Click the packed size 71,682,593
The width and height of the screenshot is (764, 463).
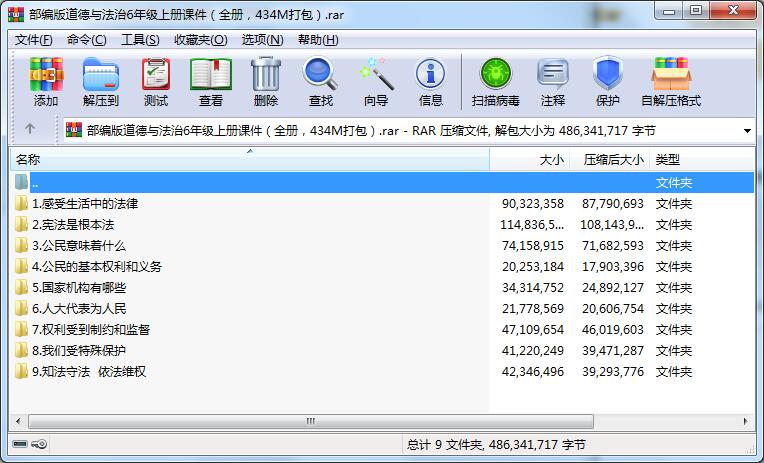click(x=612, y=246)
